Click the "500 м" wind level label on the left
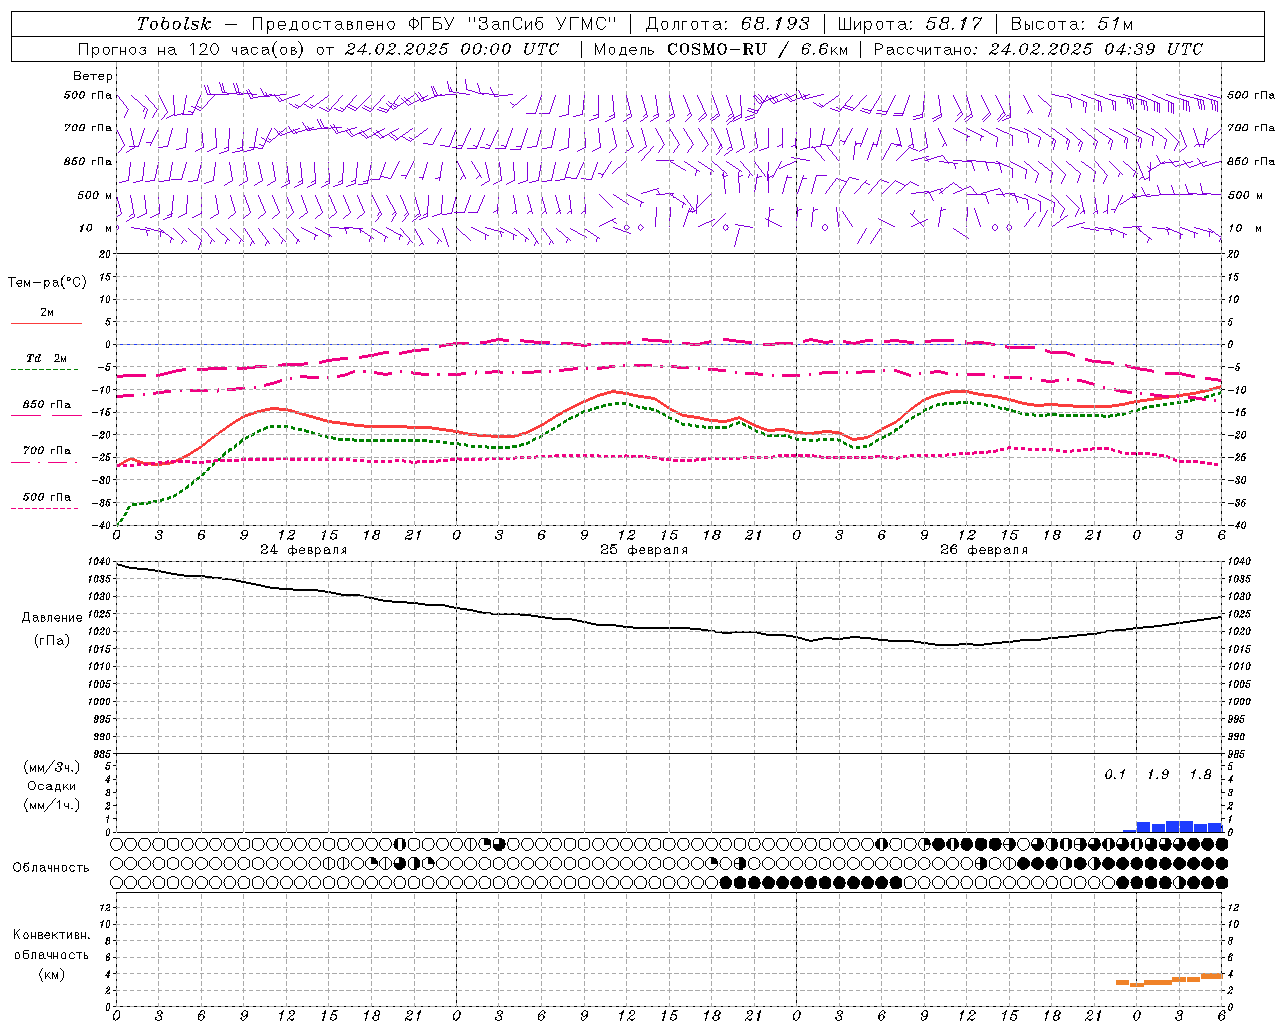This screenshot has width=1280, height=1024. pyautogui.click(x=95, y=195)
